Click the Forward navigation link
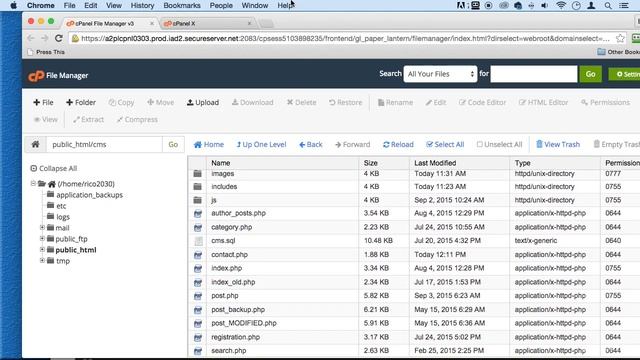Viewport: 640px width, 360px height. coord(352,144)
